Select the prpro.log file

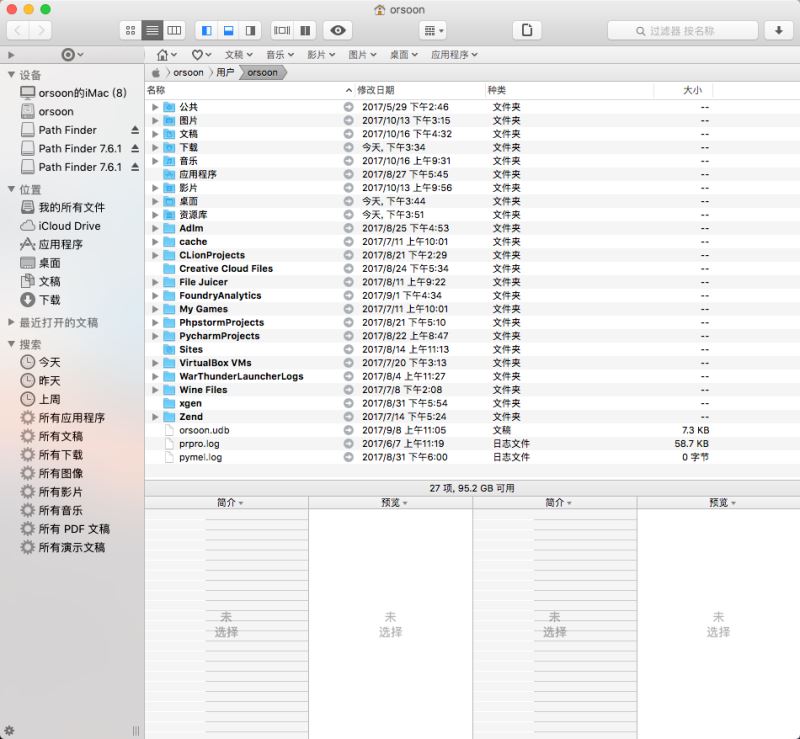[199, 444]
